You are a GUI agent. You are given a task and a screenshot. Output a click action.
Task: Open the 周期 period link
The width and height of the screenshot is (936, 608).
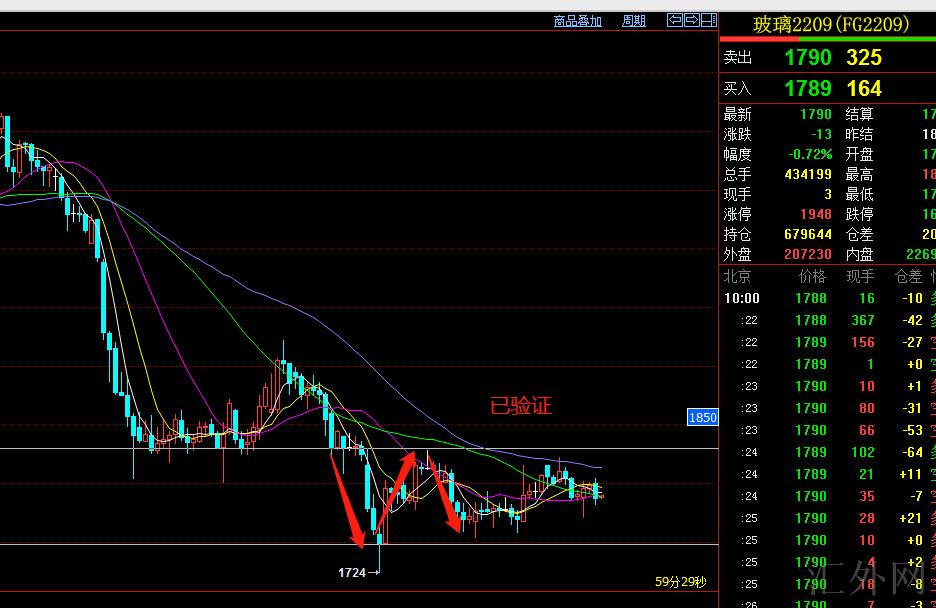pyautogui.click(x=633, y=21)
